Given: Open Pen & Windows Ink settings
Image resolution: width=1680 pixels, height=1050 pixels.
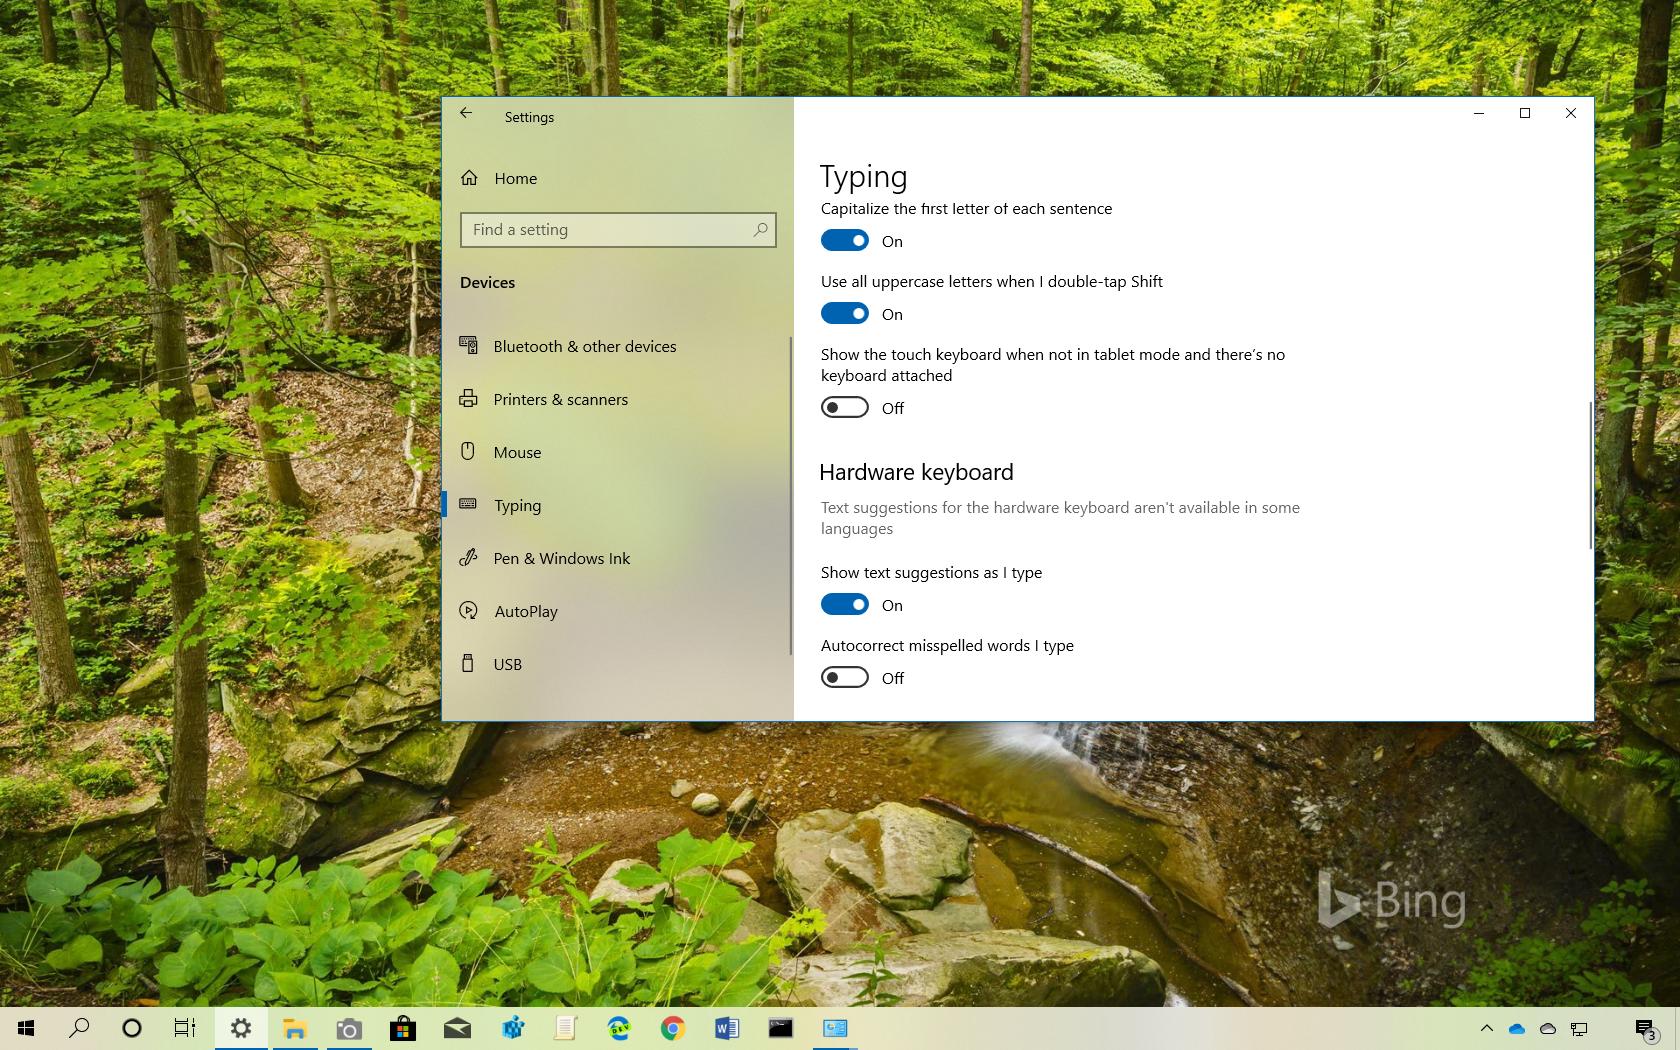Looking at the screenshot, I should 561,558.
